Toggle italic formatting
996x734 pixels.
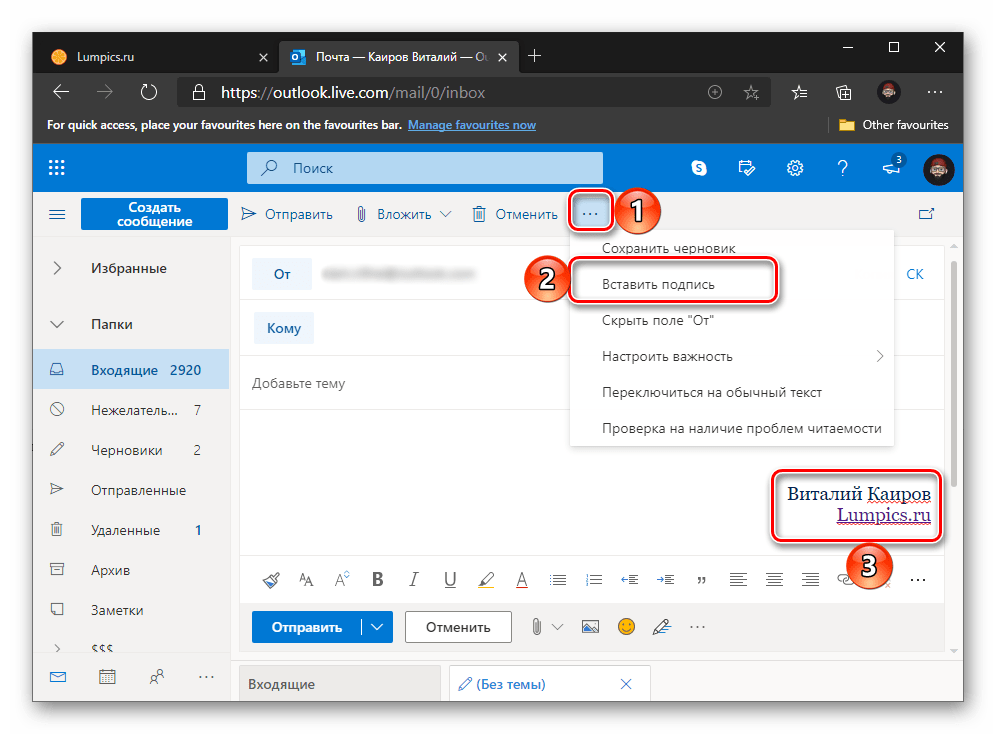click(414, 579)
